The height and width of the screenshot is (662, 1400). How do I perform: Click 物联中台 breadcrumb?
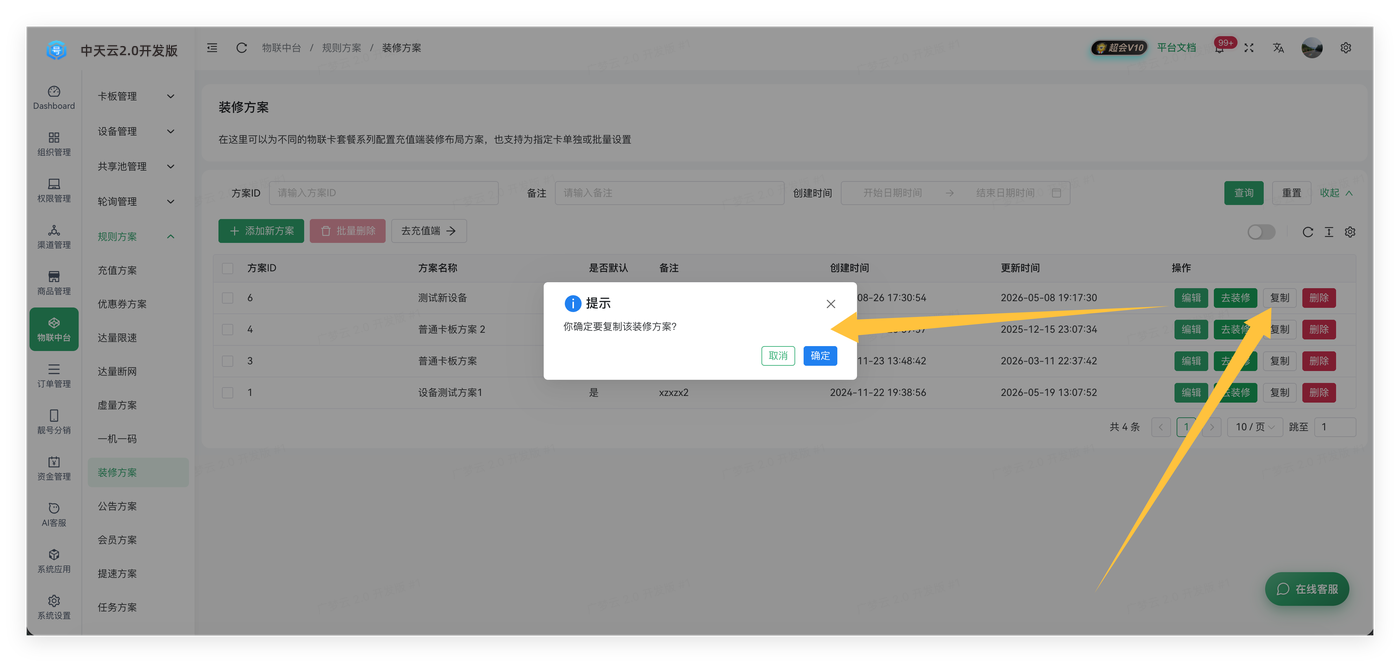(281, 48)
